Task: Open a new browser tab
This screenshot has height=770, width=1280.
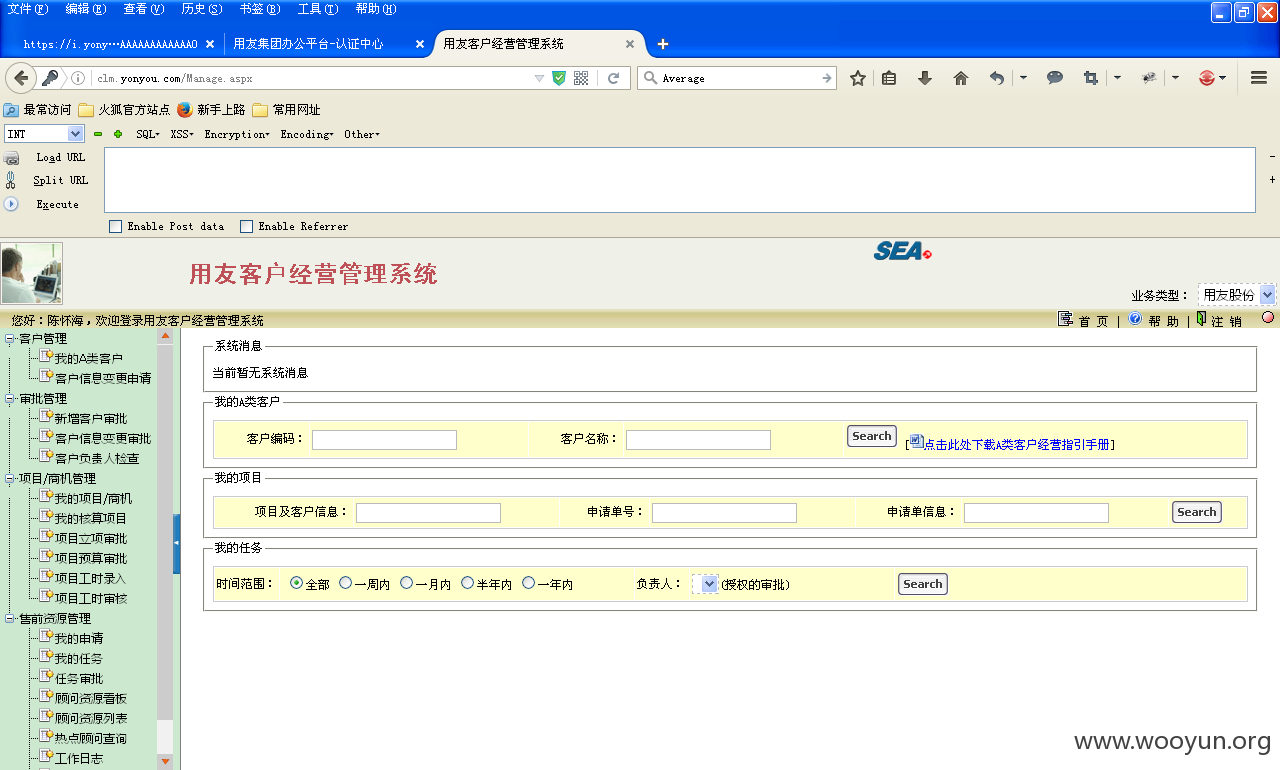Action: [662, 44]
